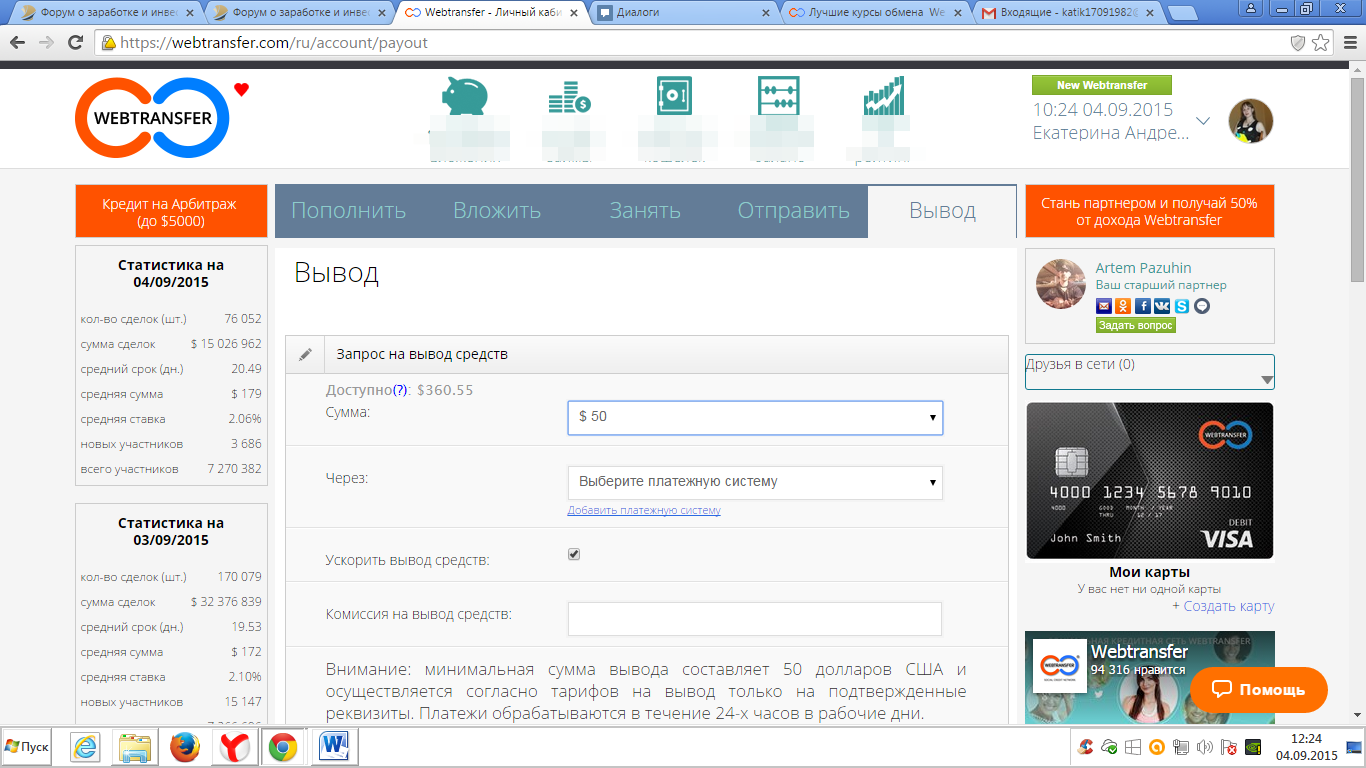This screenshot has height=768, width=1366.
Task: Expand 'Выберите платежную систему' dropdown
Action: (x=755, y=482)
